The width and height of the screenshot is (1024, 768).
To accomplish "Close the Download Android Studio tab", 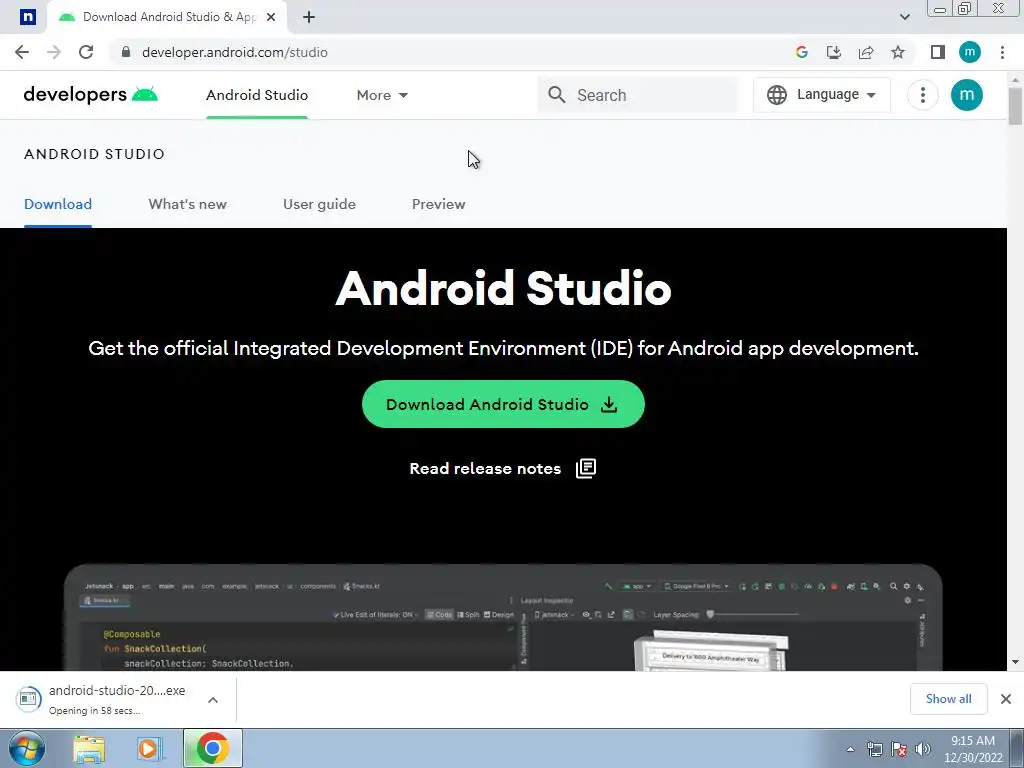I will 271,17.
